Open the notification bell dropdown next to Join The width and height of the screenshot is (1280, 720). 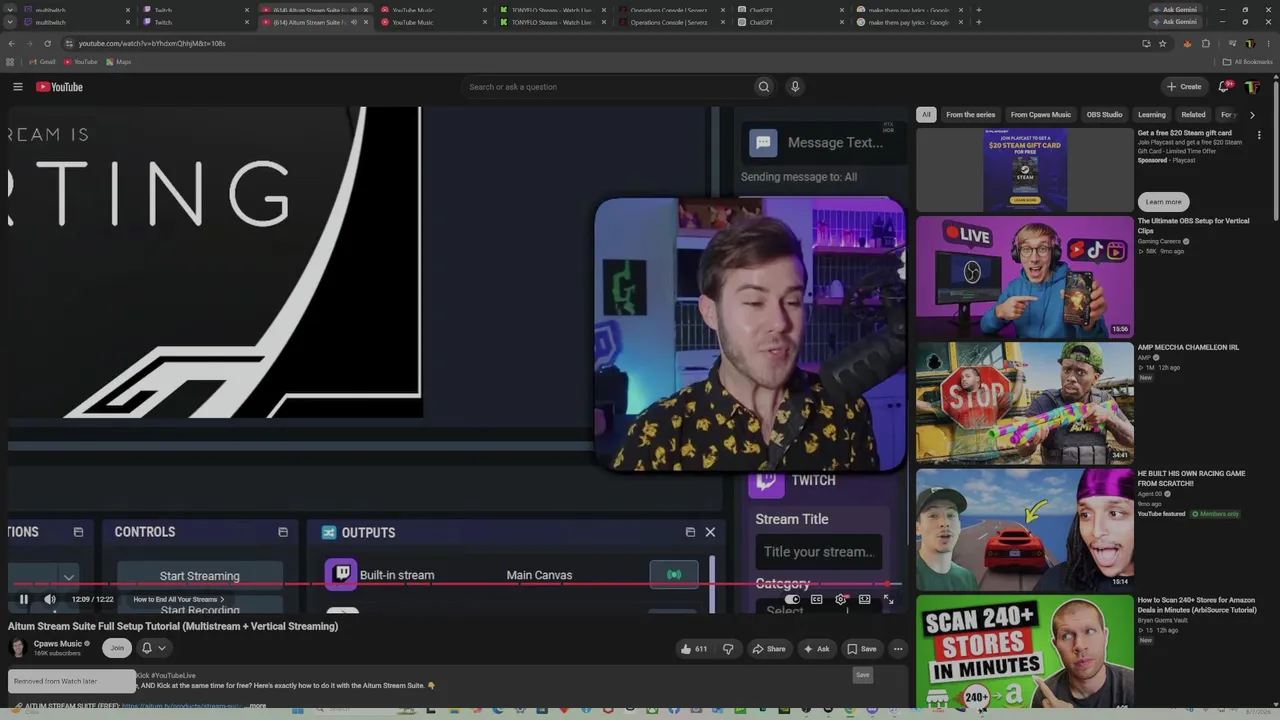[153, 648]
